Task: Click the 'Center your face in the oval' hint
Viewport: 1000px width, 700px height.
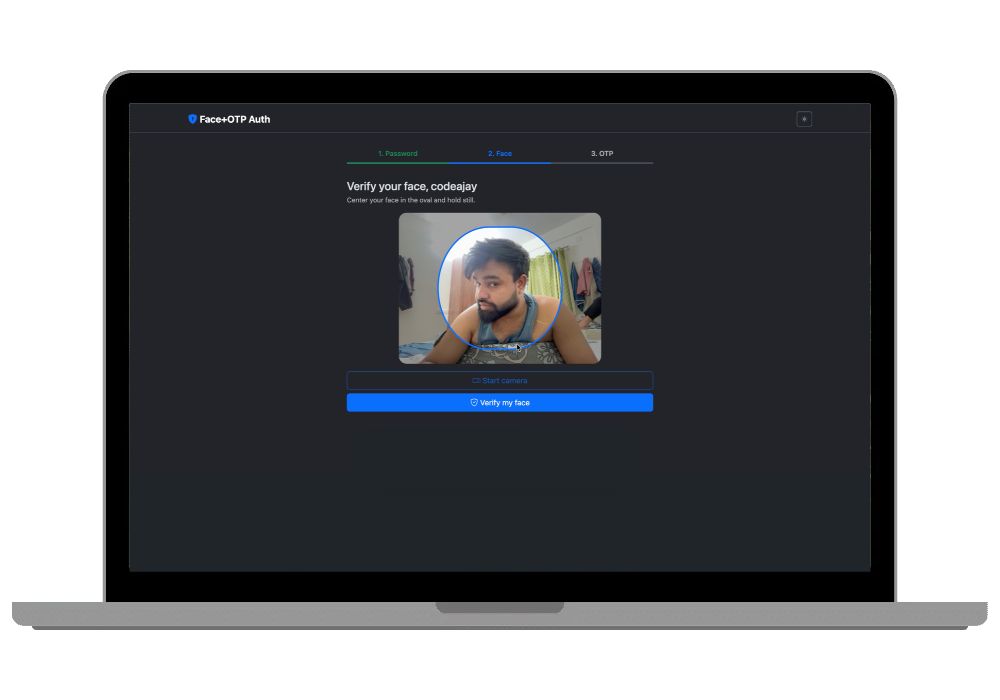Action: tap(411, 200)
